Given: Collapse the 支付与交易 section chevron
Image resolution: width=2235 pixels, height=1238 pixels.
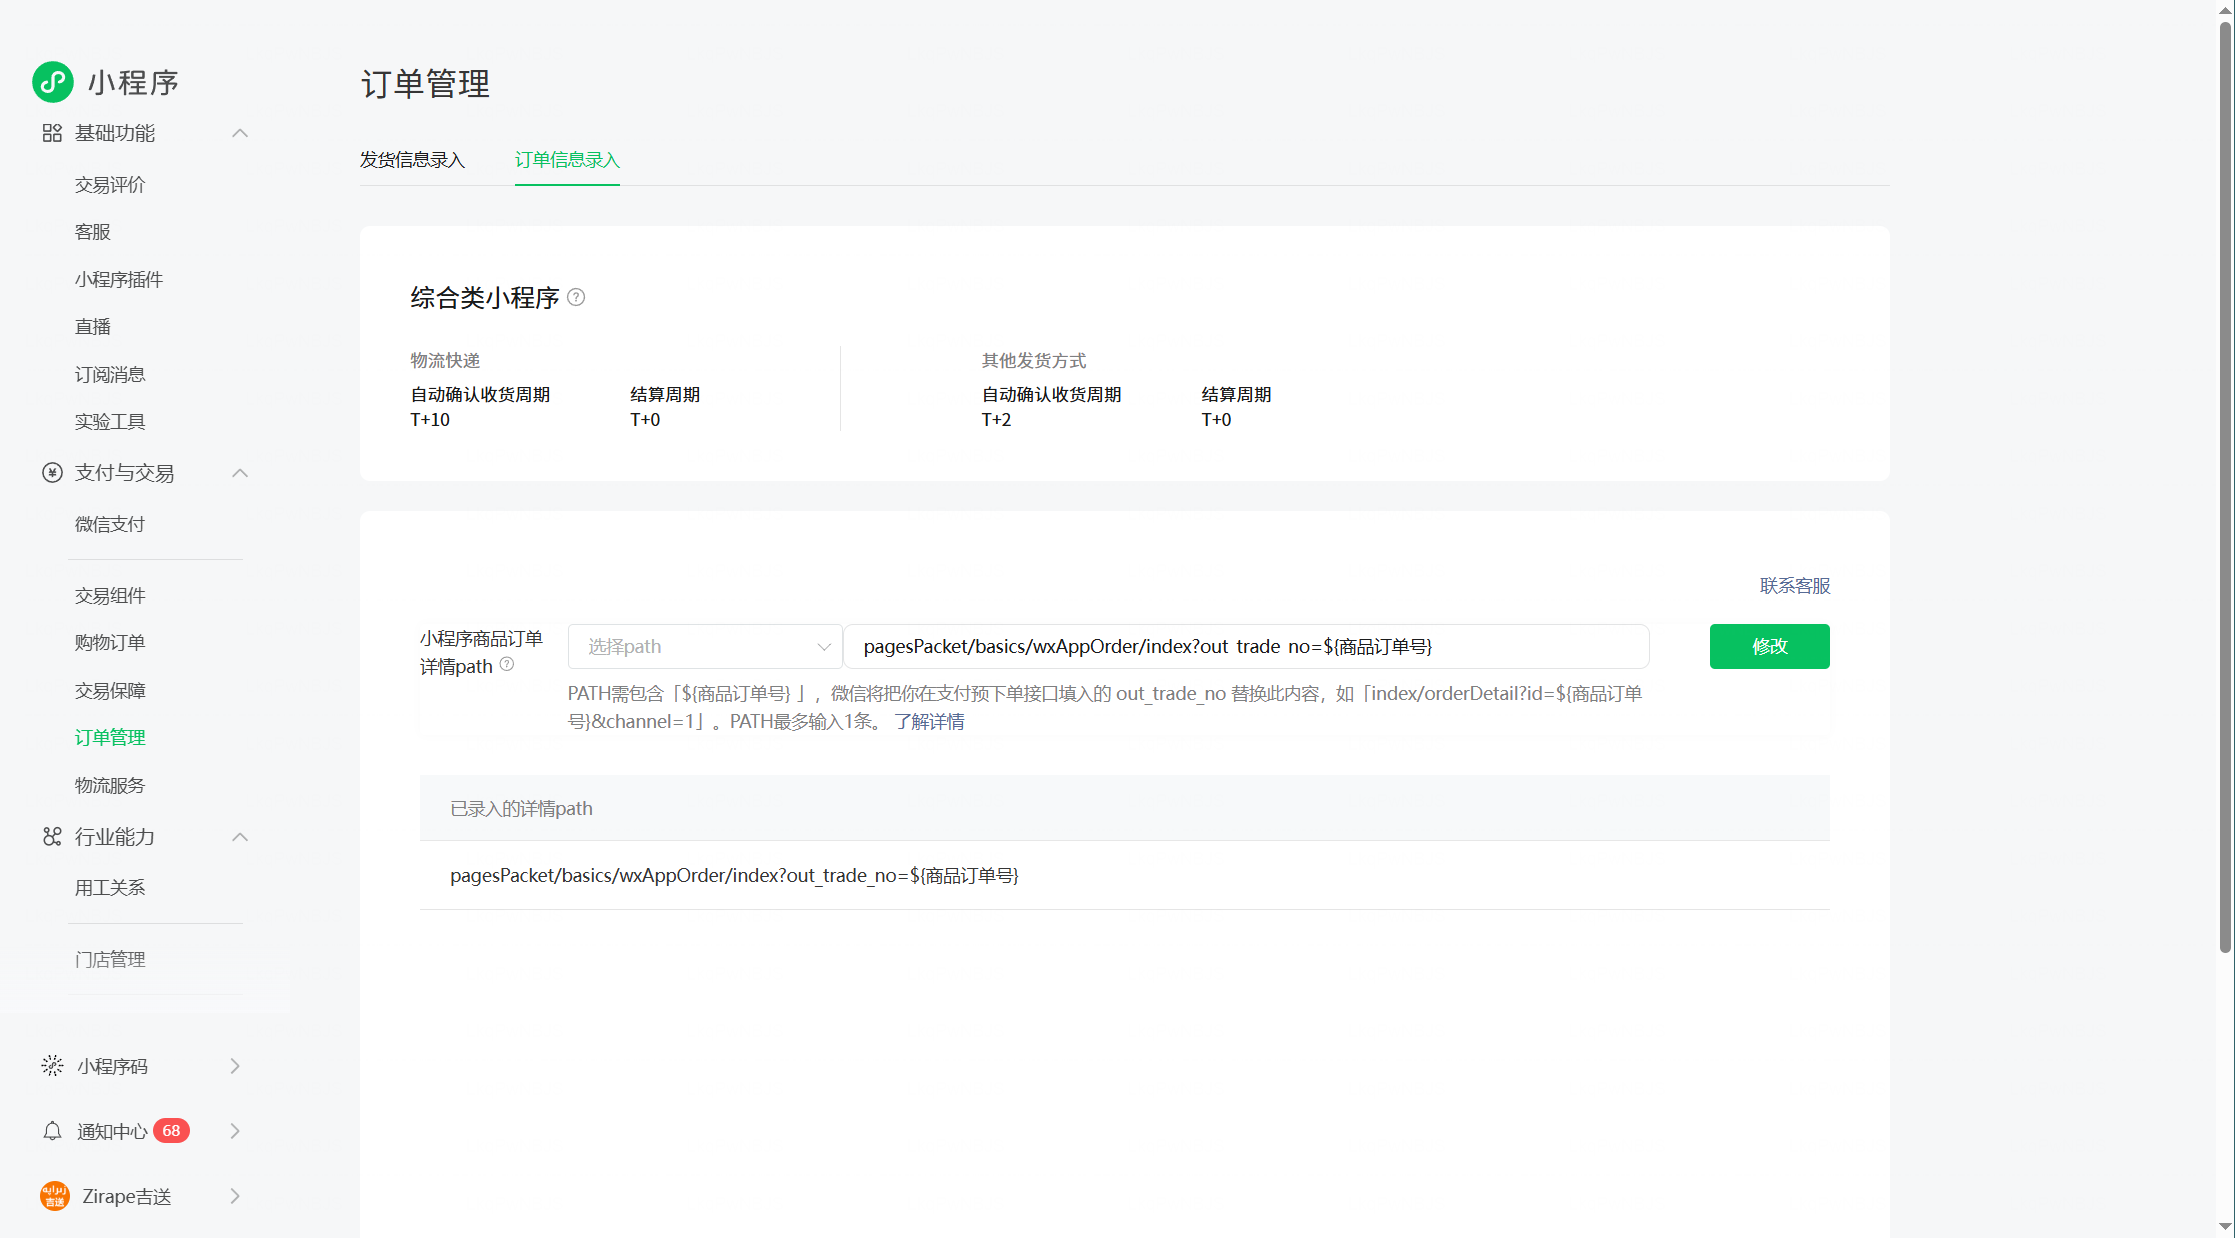Looking at the screenshot, I should coord(240,473).
